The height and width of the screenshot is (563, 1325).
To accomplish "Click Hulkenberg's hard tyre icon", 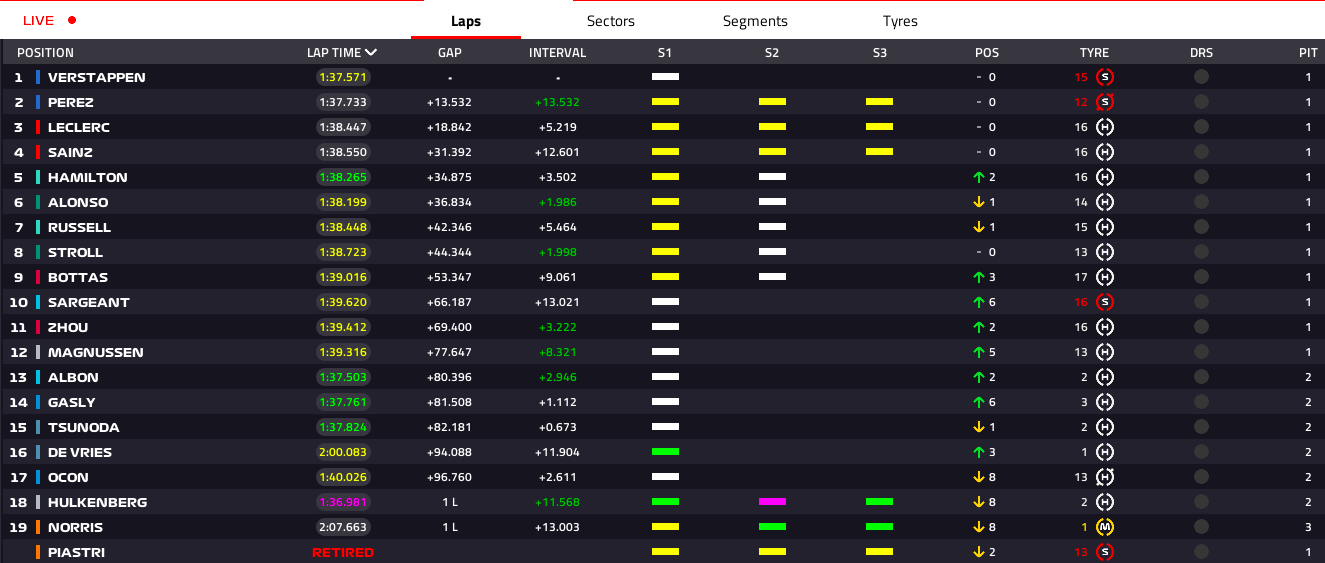I will pyautogui.click(x=1105, y=502).
